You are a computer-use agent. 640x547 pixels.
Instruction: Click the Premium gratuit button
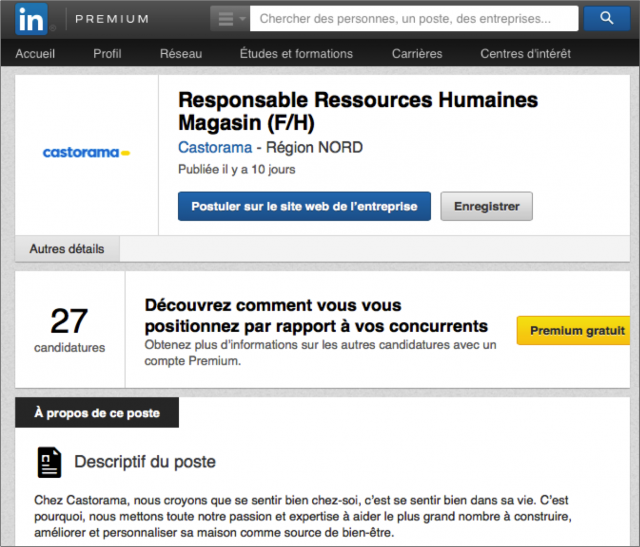[x=576, y=331]
